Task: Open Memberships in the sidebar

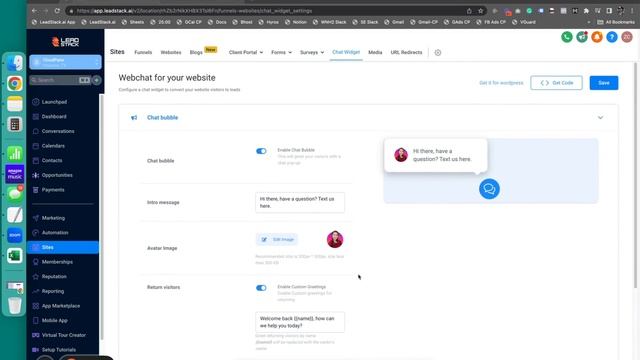Action: click(57, 262)
